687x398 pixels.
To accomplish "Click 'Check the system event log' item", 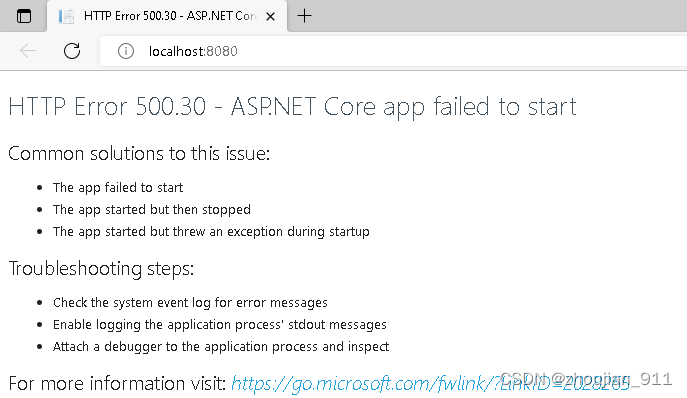I will coord(190,302).
